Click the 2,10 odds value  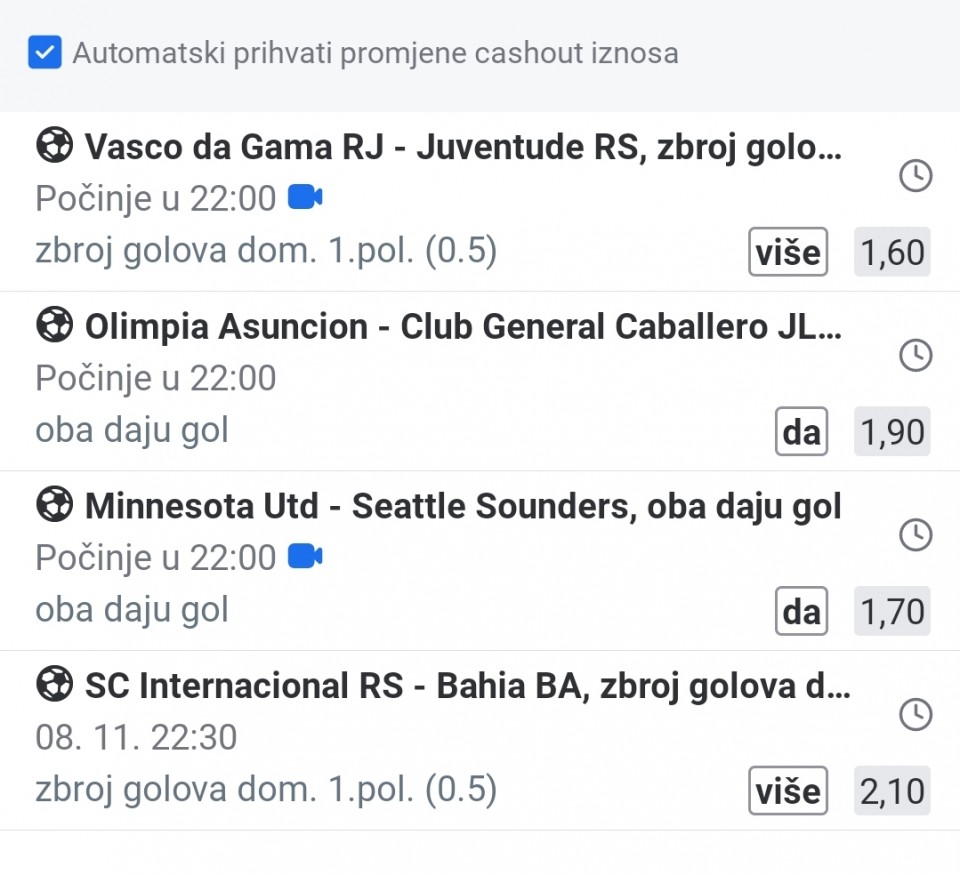point(892,791)
